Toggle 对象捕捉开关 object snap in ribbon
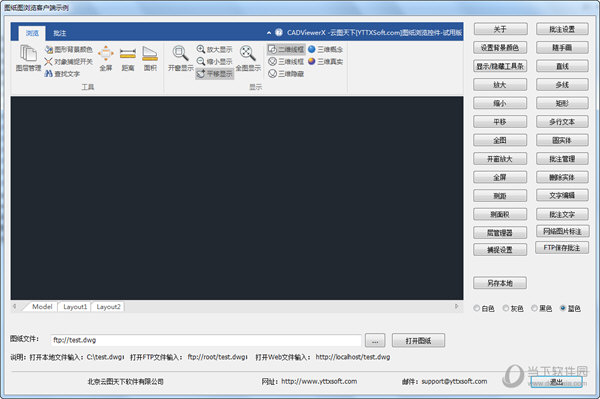 coord(68,62)
